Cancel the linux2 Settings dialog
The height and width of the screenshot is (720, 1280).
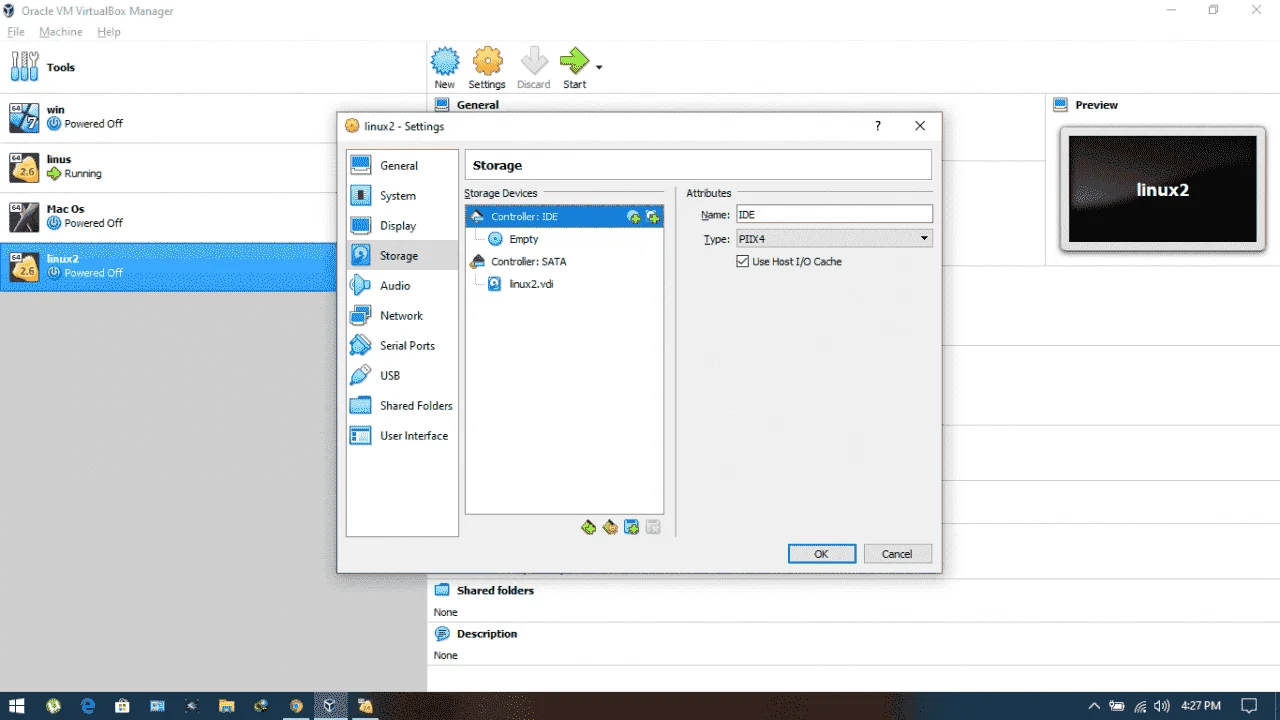click(x=897, y=554)
